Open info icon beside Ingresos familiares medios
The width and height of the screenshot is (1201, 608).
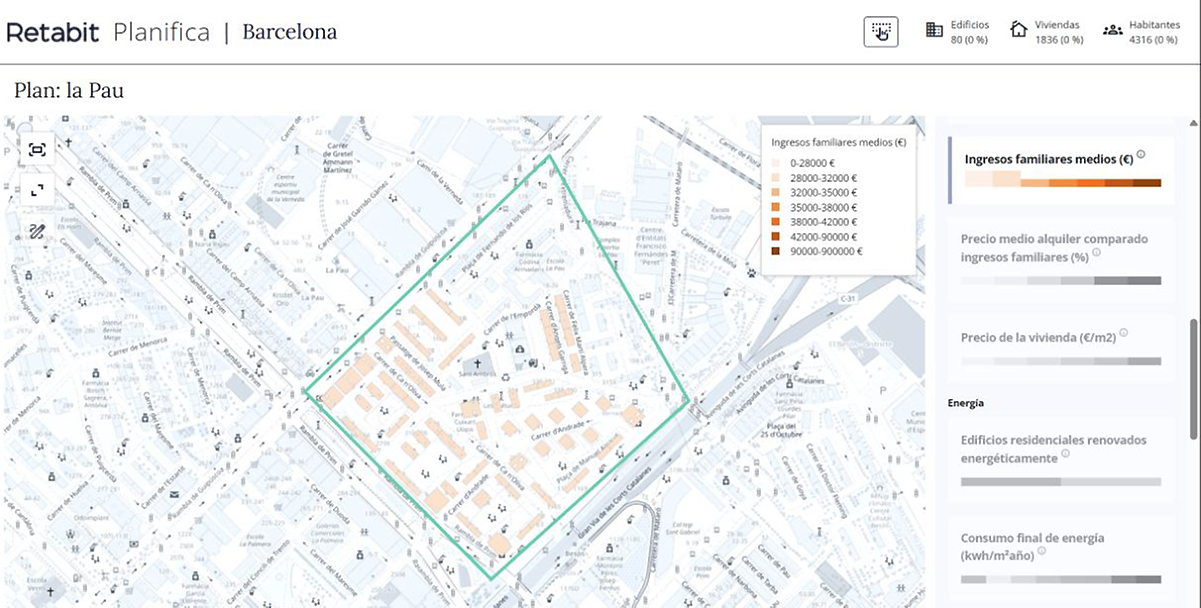point(1141,155)
